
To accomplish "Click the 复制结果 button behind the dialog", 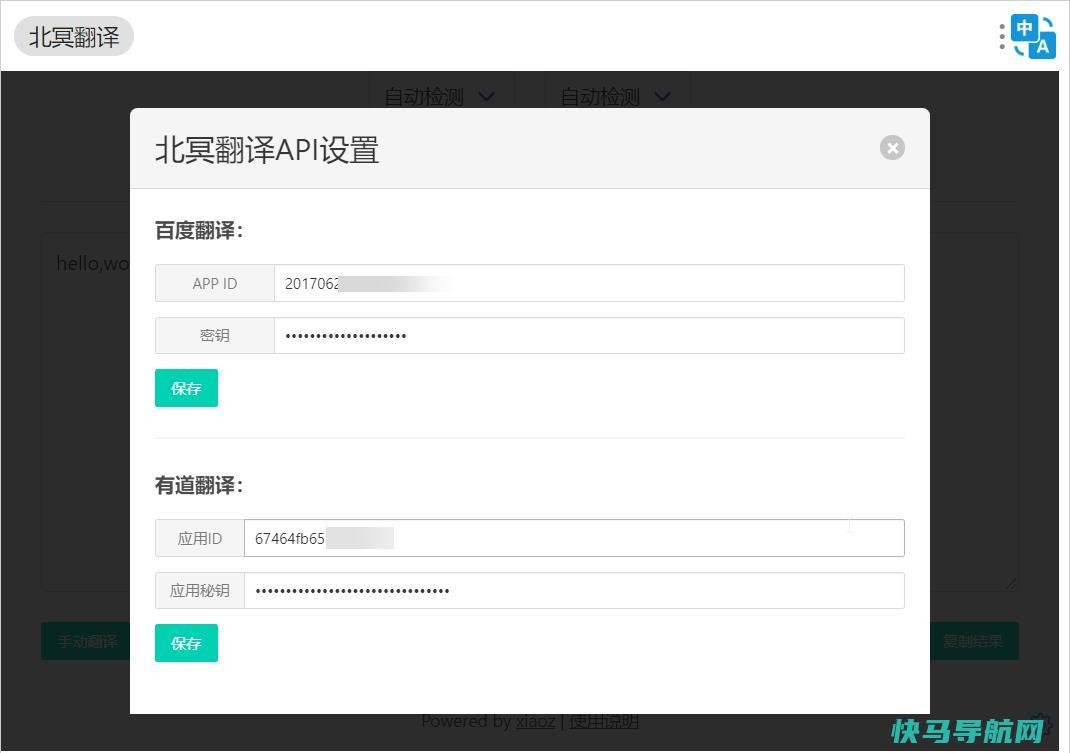I will coord(974,642).
